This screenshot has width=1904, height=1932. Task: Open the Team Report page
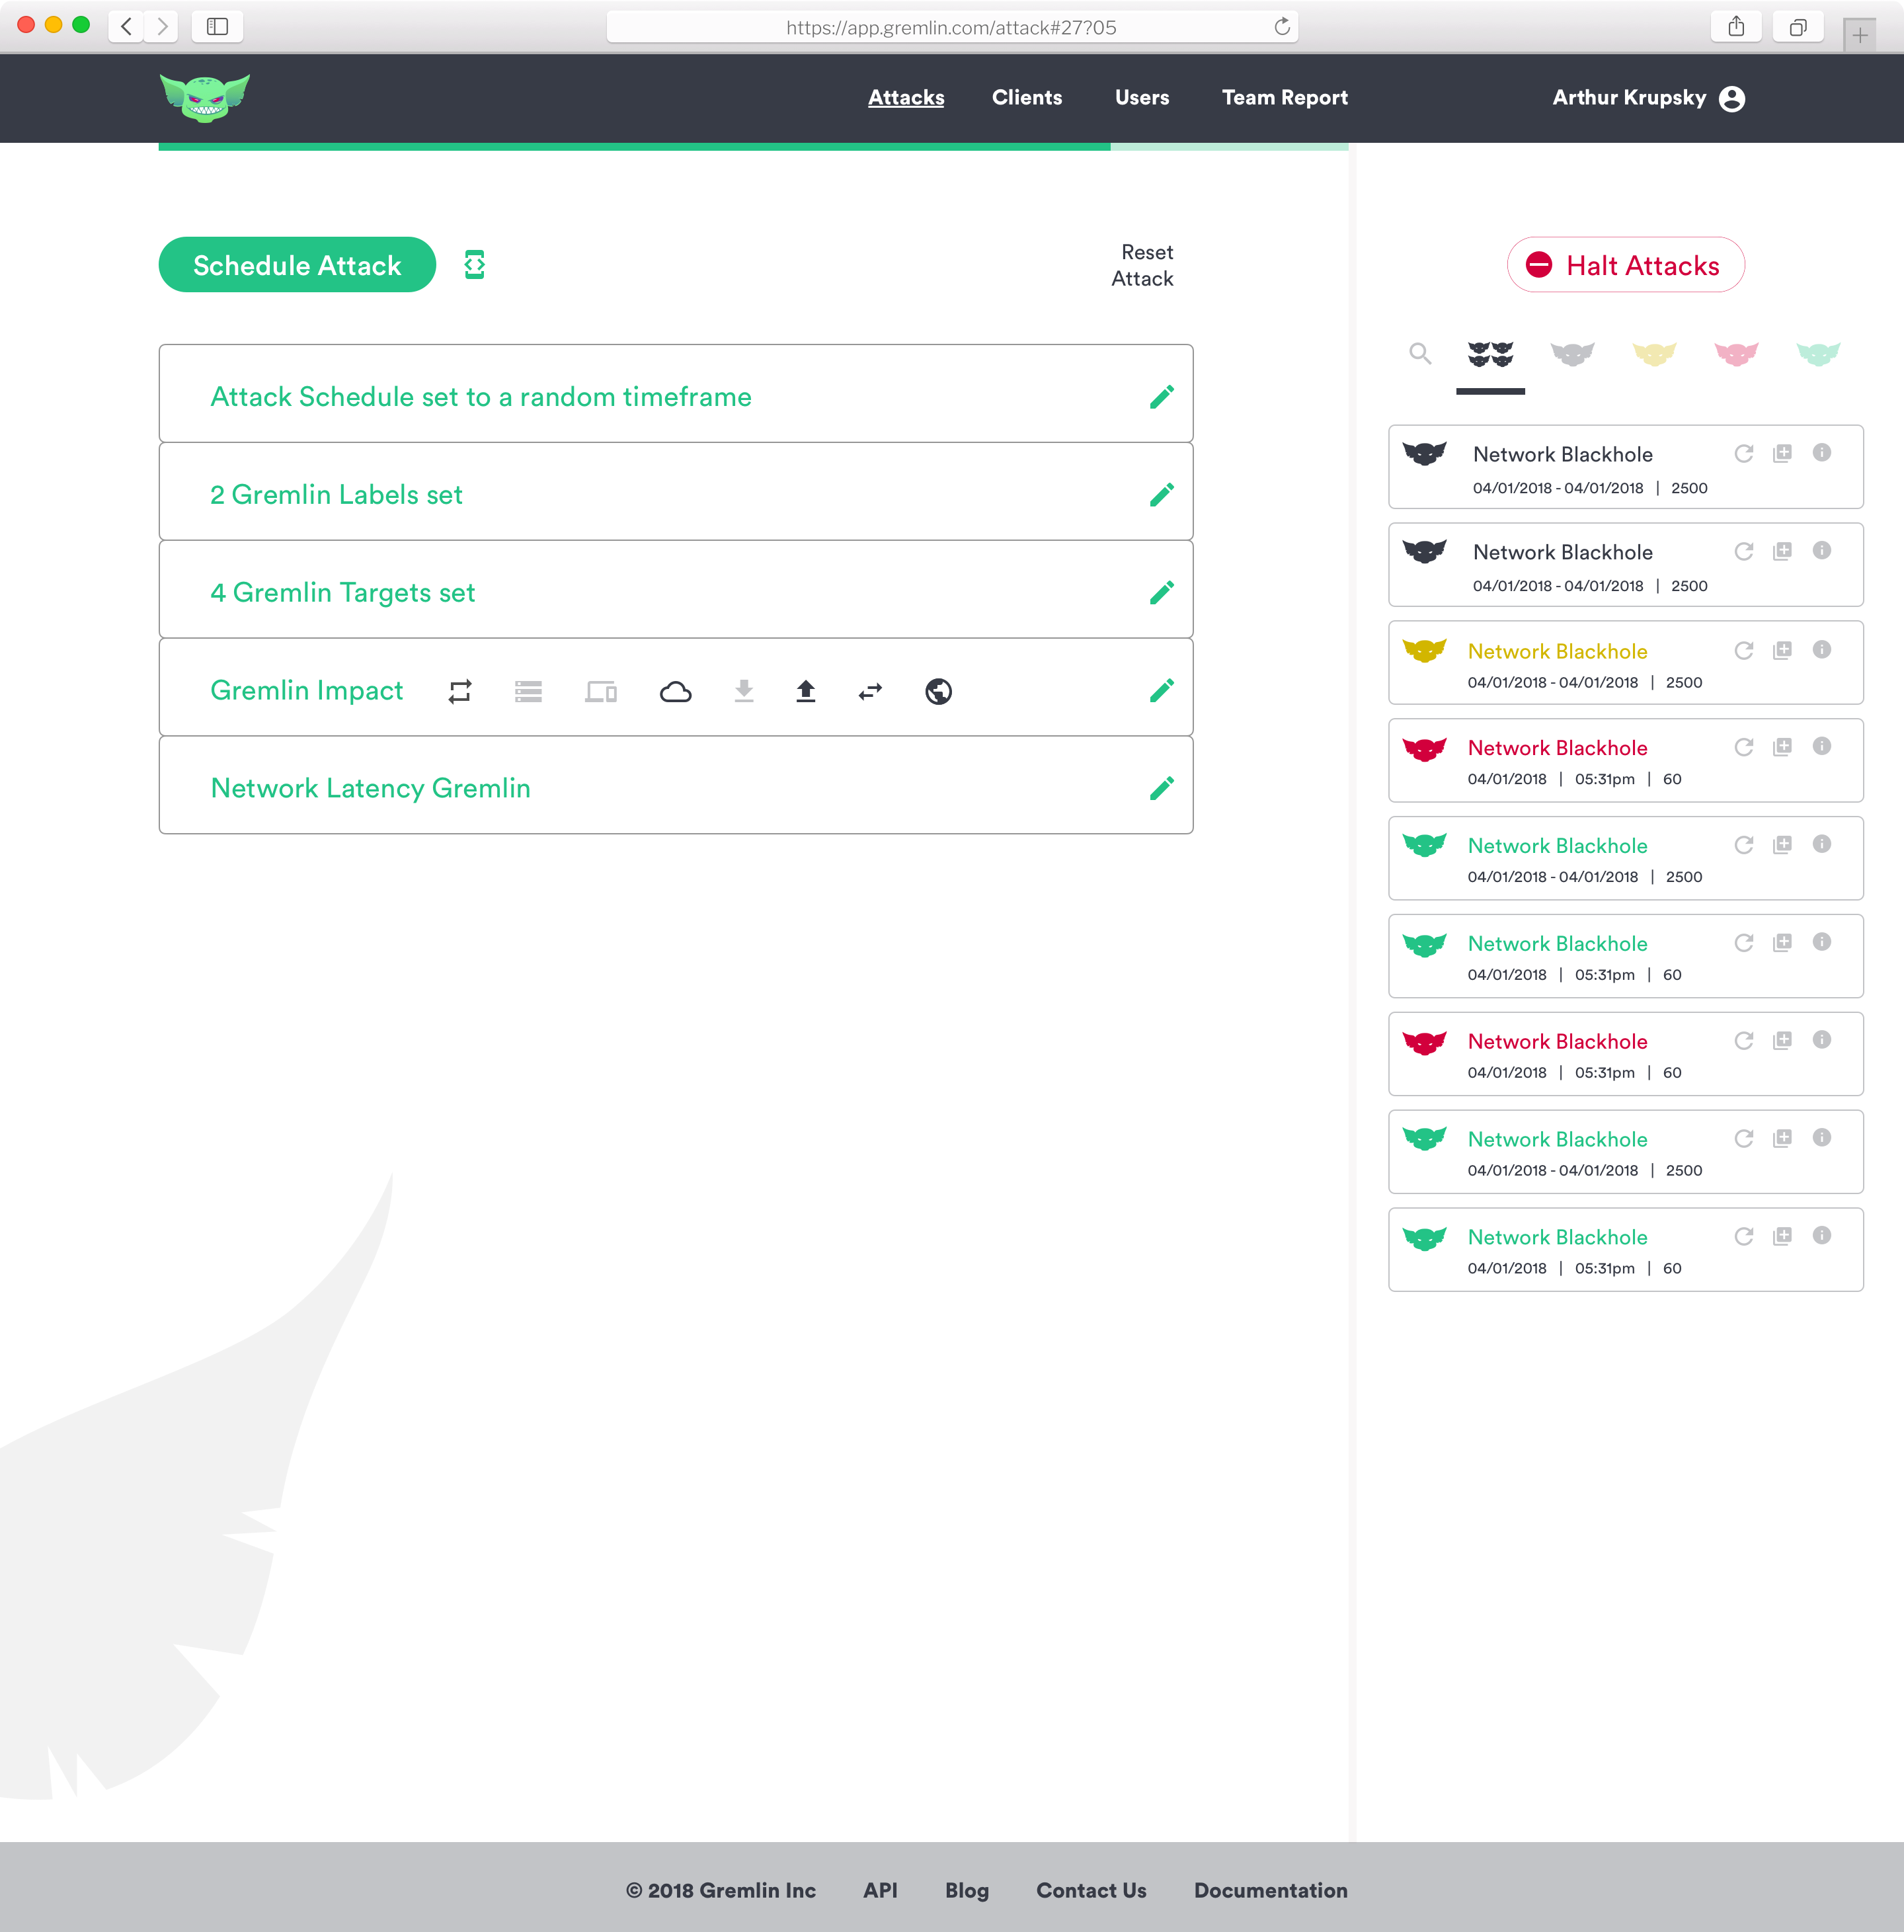point(1285,98)
